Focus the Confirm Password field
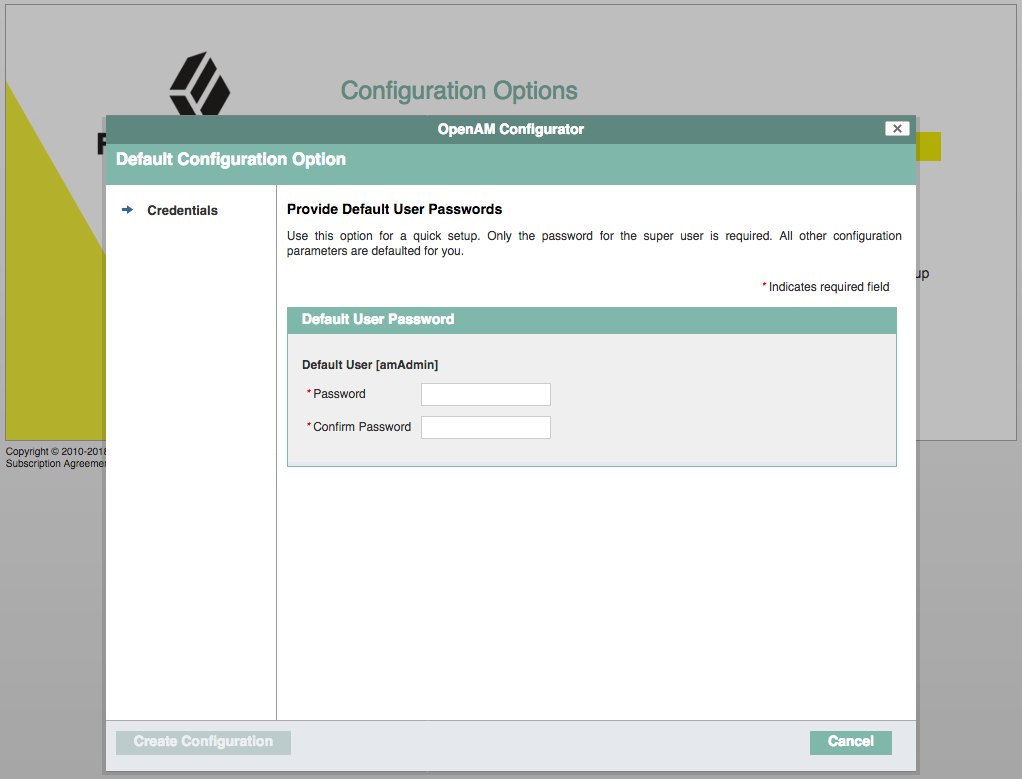Screen dimensions: 1022x779 pos(486,428)
